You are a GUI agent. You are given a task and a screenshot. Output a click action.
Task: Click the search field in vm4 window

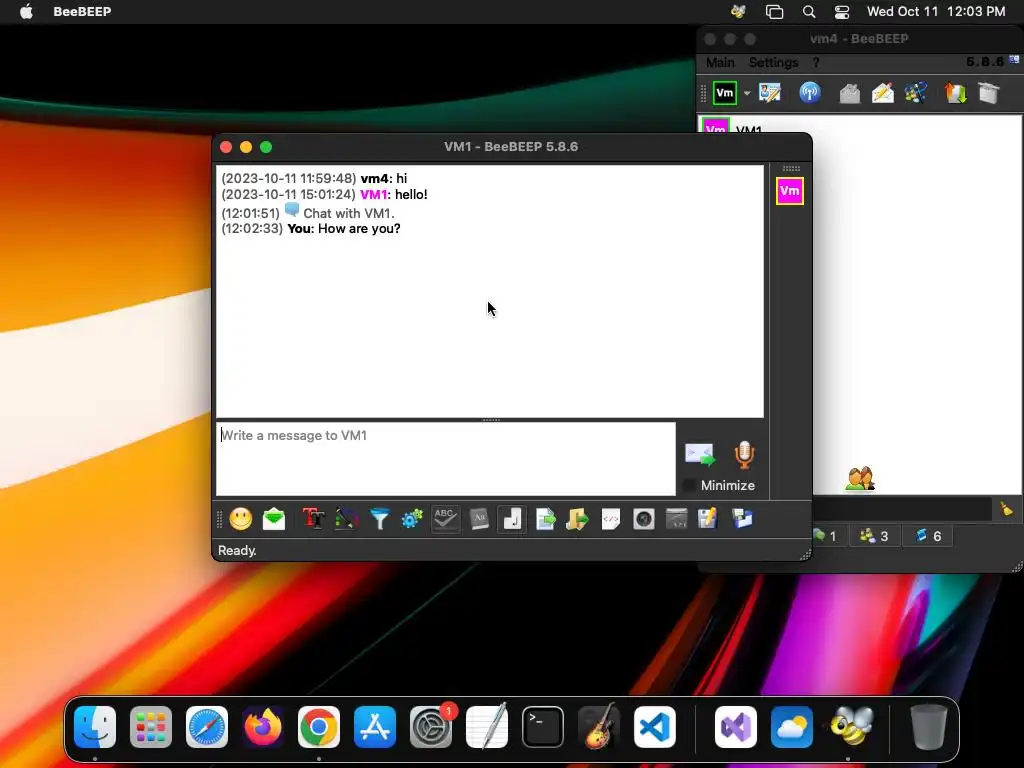point(903,509)
